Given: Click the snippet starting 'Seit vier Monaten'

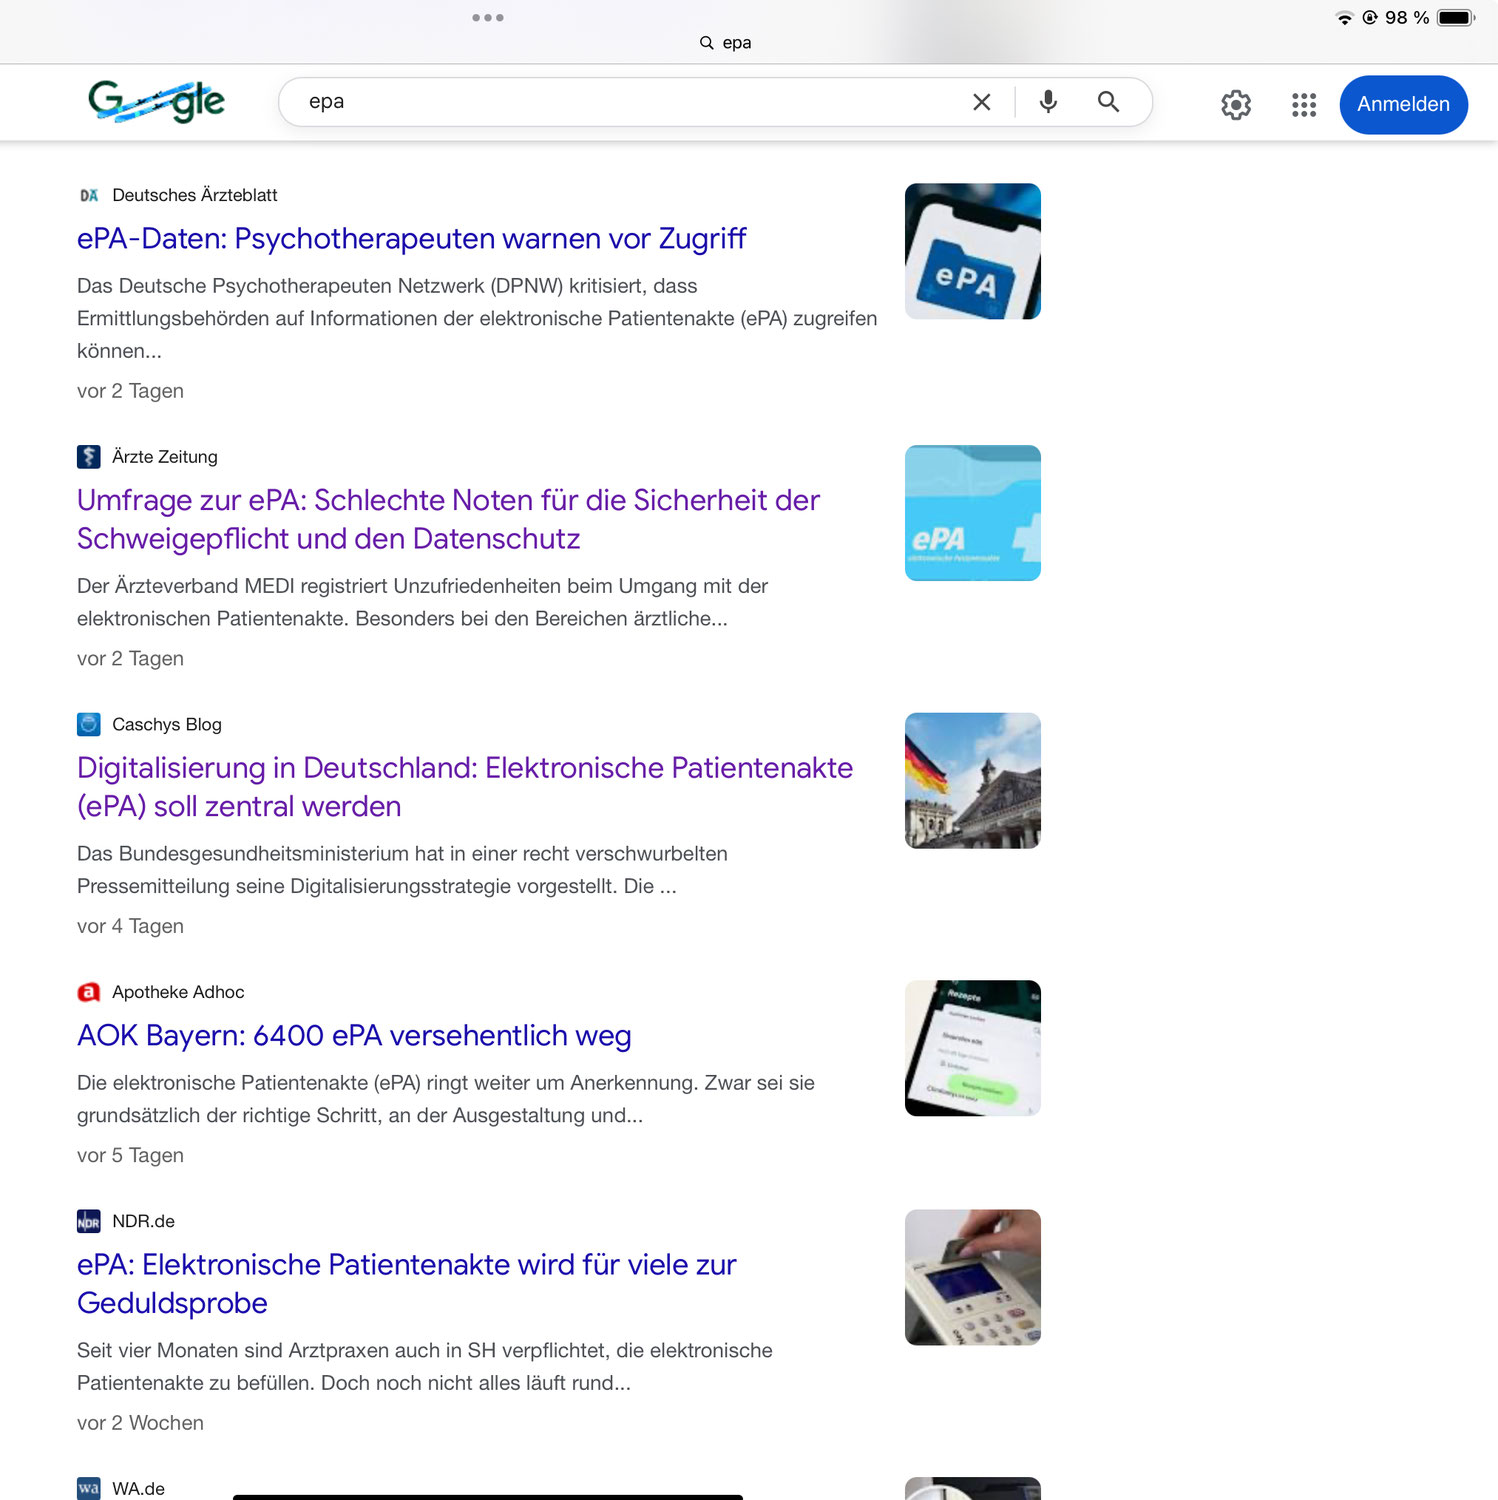Looking at the screenshot, I should pos(425,1367).
